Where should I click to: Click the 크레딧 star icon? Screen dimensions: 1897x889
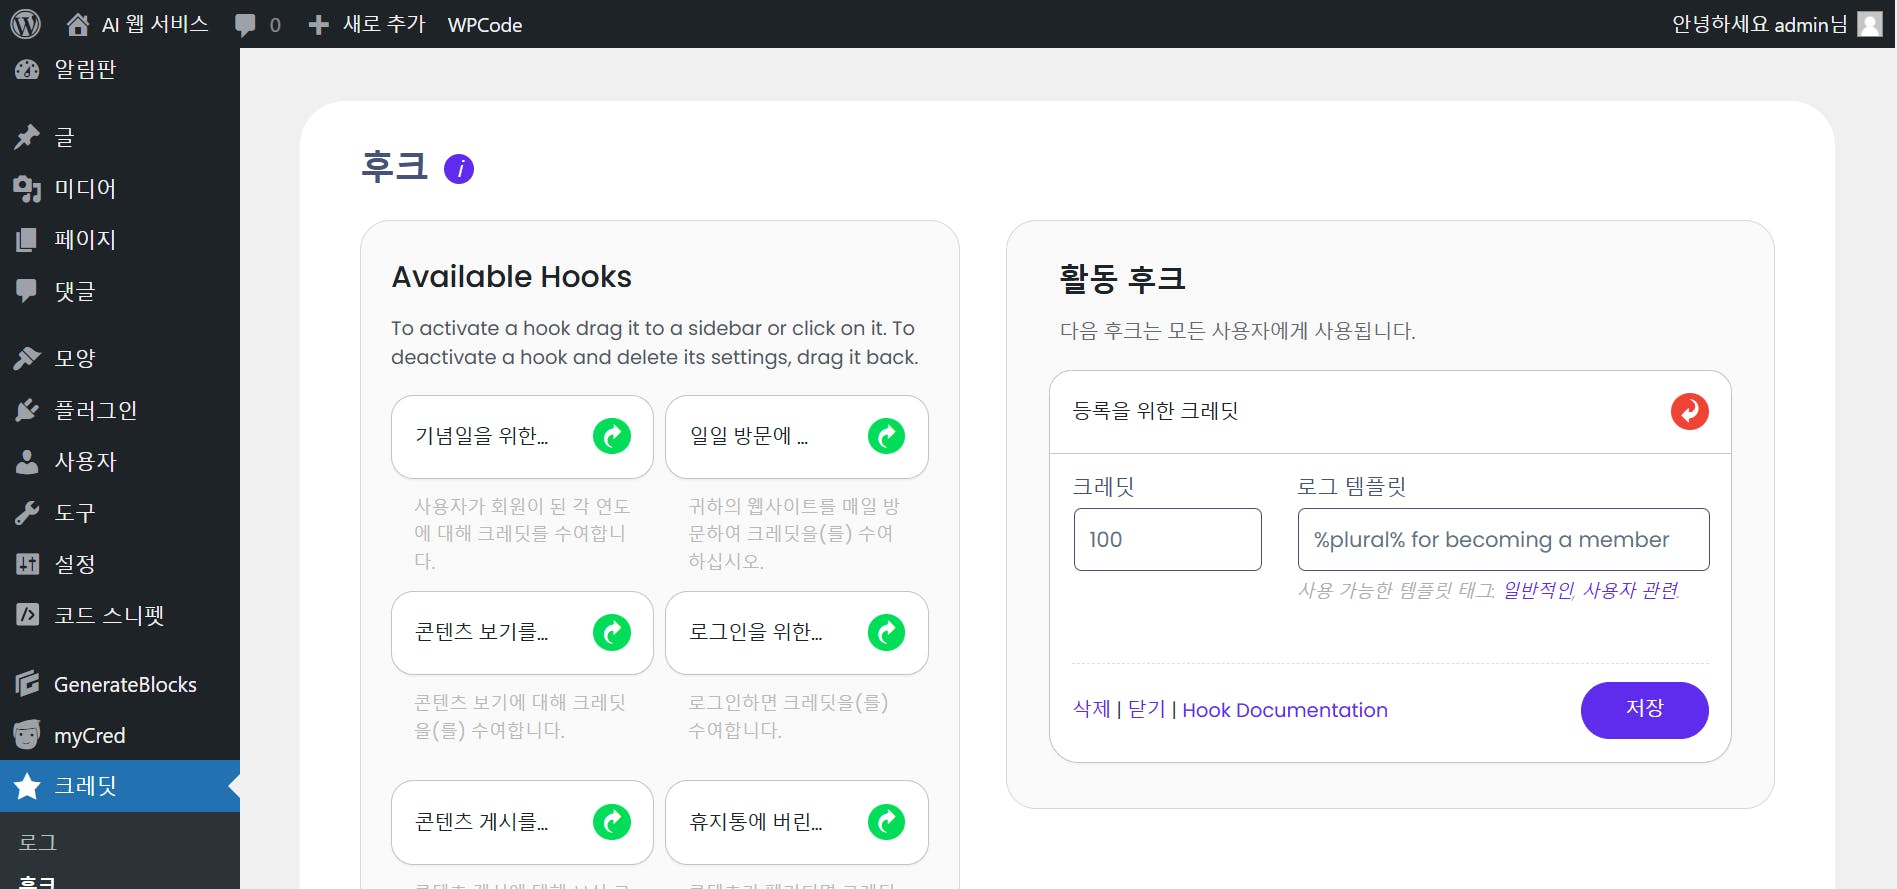coord(27,786)
